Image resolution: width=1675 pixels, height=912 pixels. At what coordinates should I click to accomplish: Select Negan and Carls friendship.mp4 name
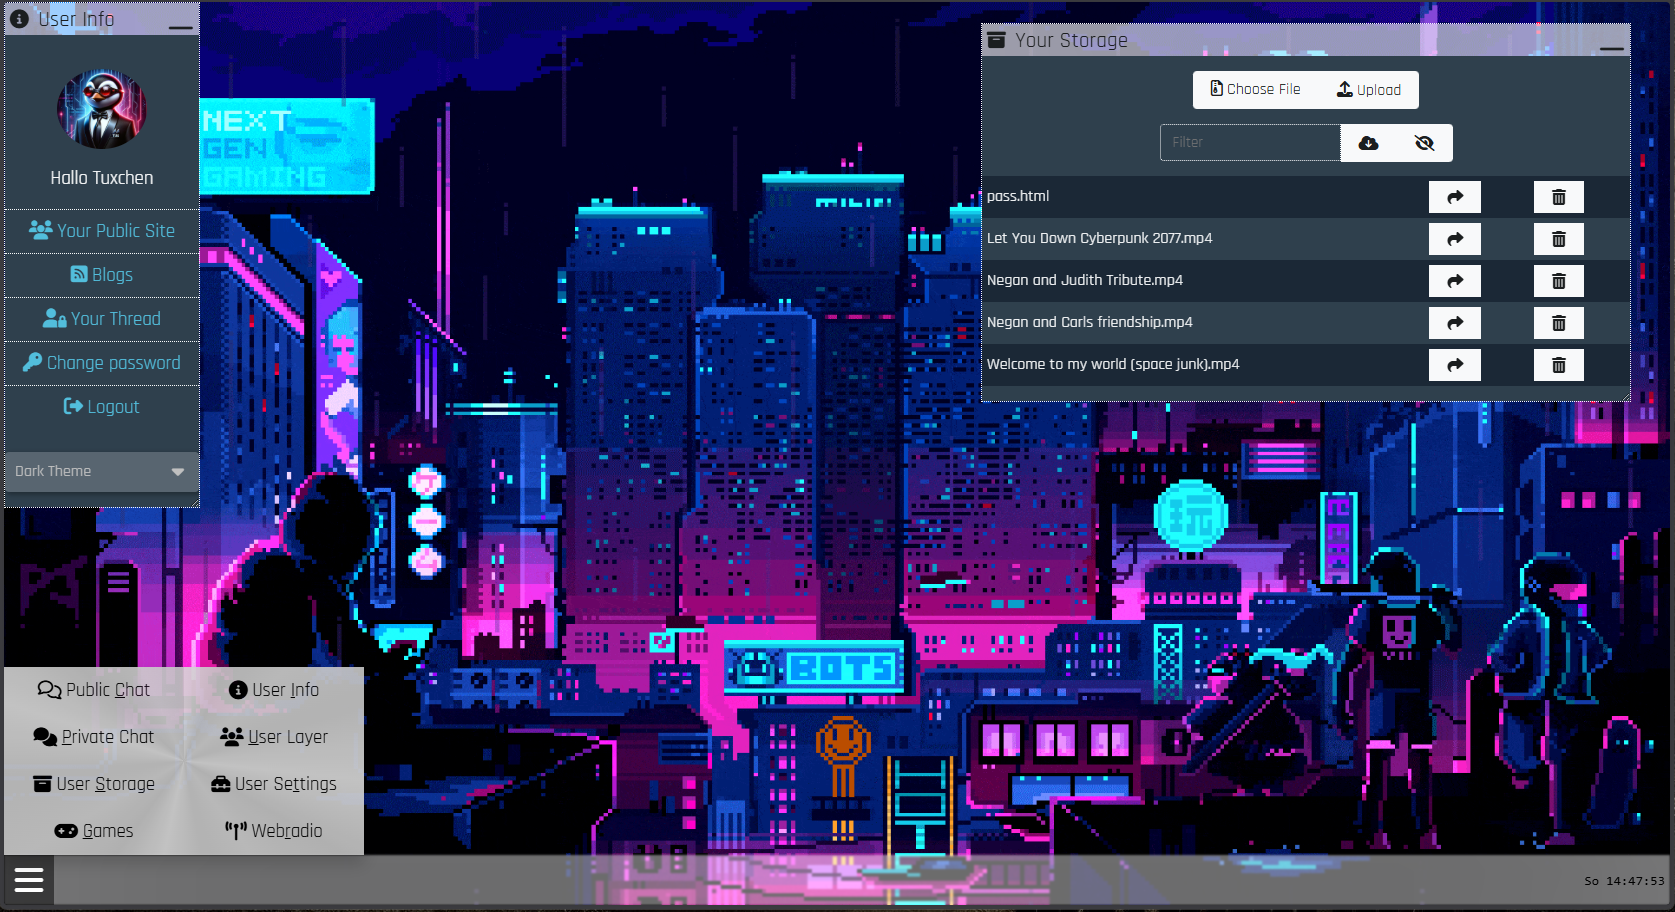[x=1090, y=322]
